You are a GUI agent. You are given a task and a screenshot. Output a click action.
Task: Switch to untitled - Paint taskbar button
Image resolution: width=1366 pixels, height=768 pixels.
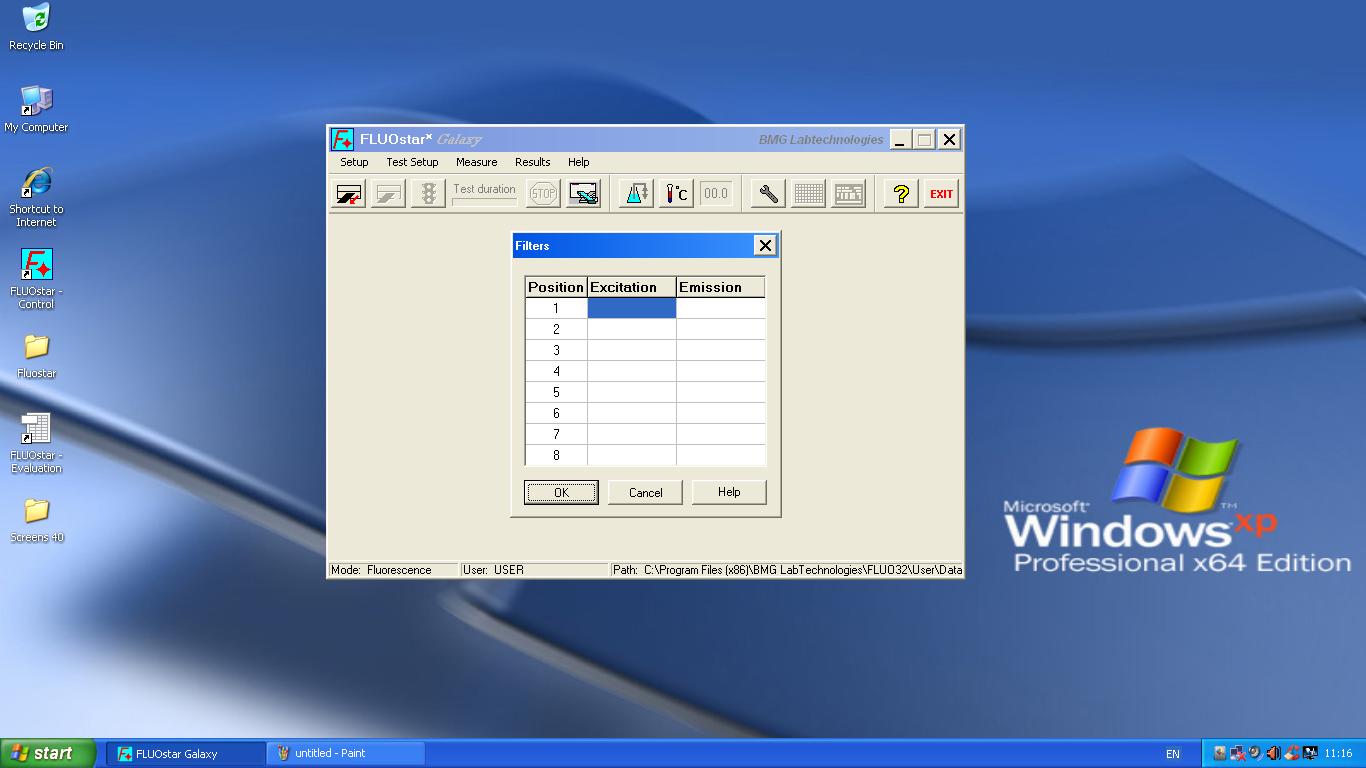coord(346,753)
